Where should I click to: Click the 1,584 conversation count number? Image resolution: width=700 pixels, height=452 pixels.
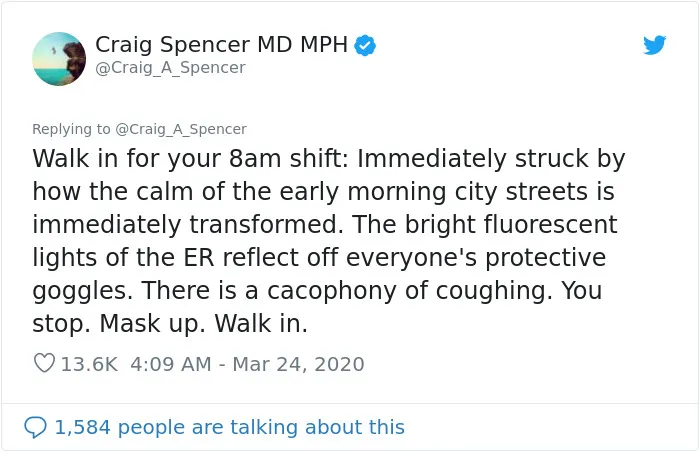point(82,427)
